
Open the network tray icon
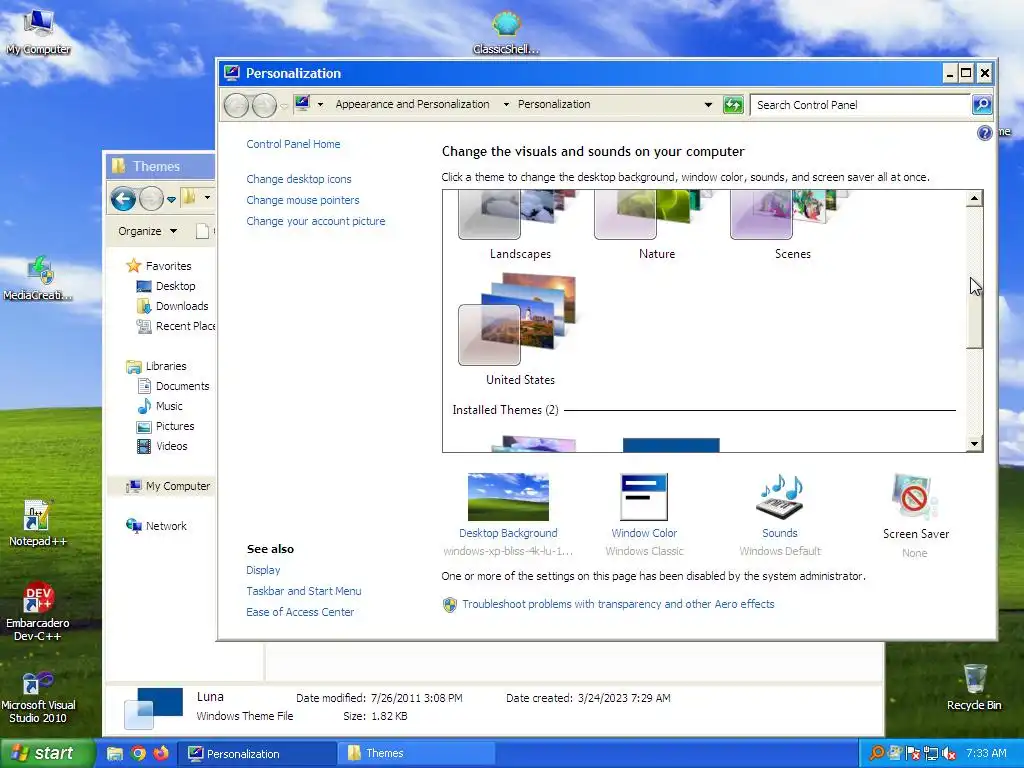click(x=931, y=754)
